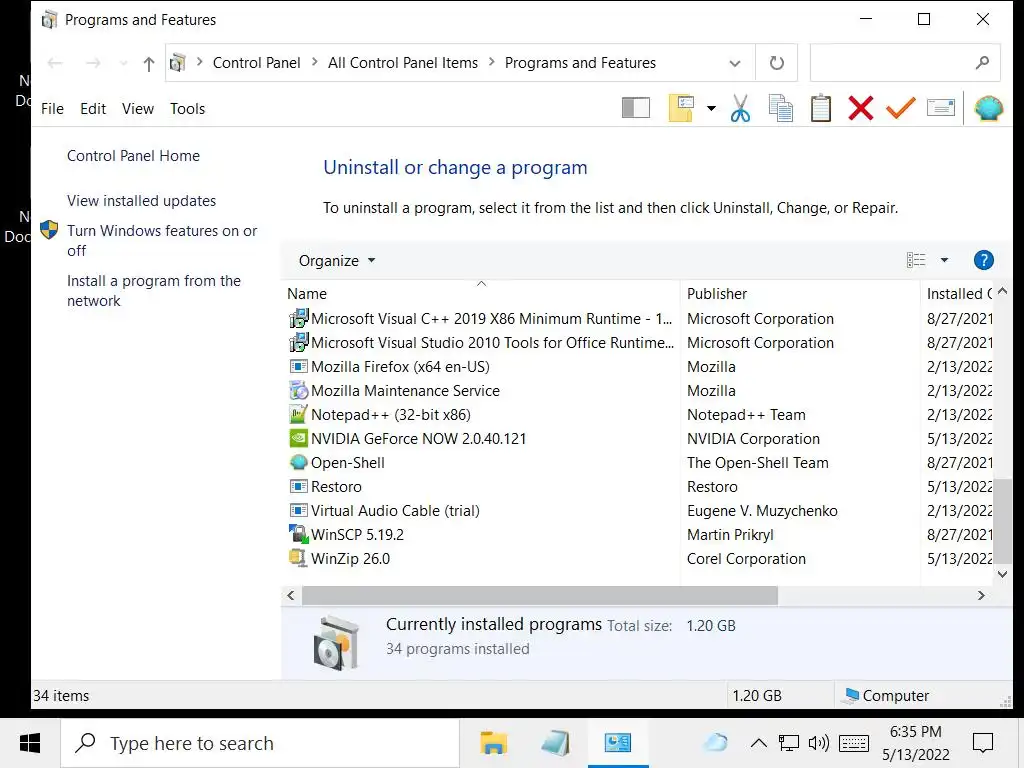Click the Forward navigation arrow
This screenshot has width=1024, height=768.
(93, 63)
